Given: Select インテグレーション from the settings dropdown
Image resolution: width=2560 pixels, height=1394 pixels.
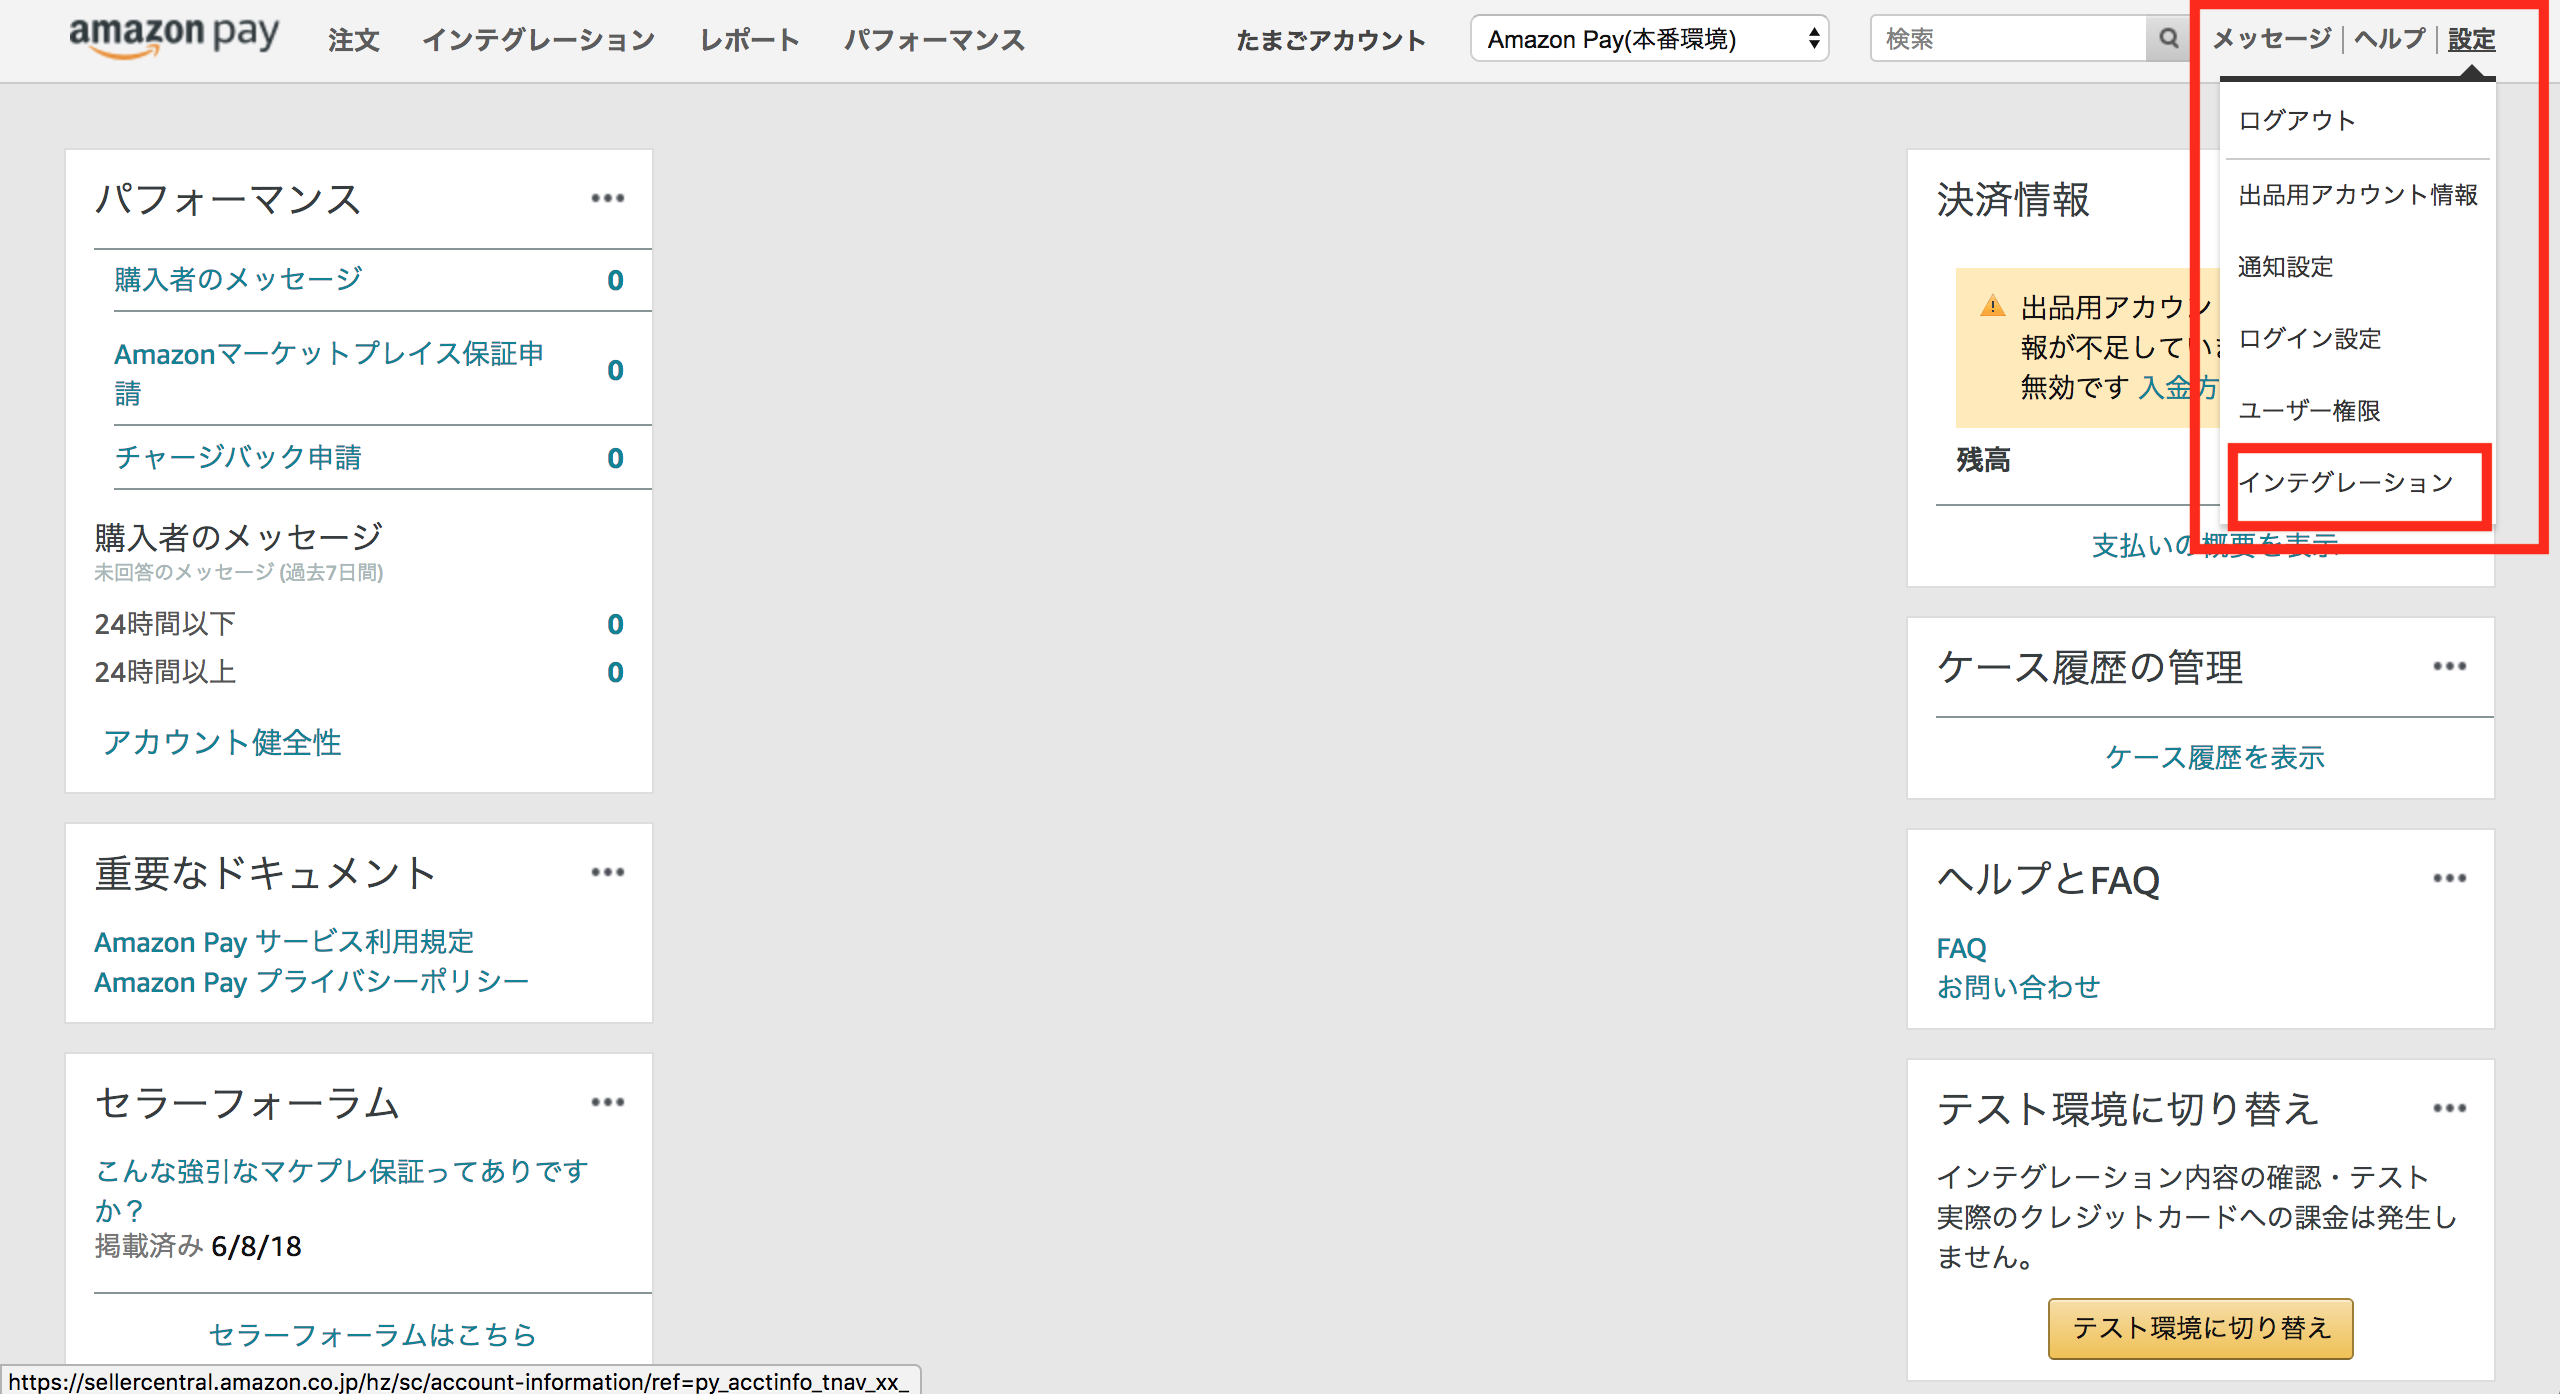Looking at the screenshot, I should point(2346,483).
